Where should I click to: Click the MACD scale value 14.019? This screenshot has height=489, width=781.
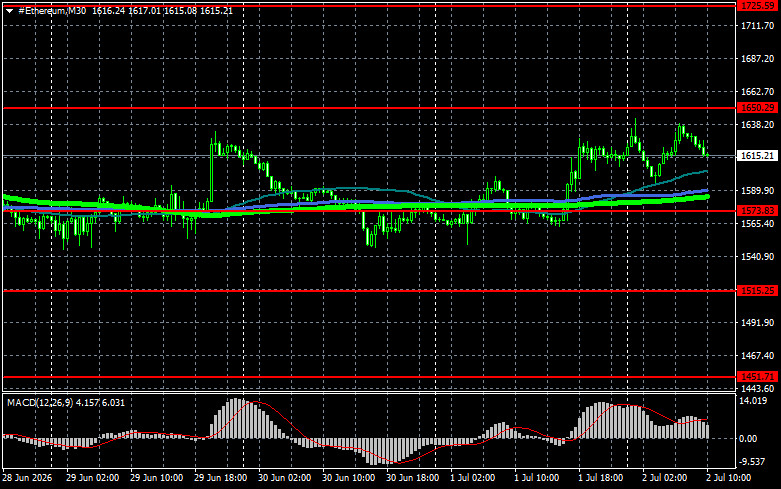tap(753, 401)
